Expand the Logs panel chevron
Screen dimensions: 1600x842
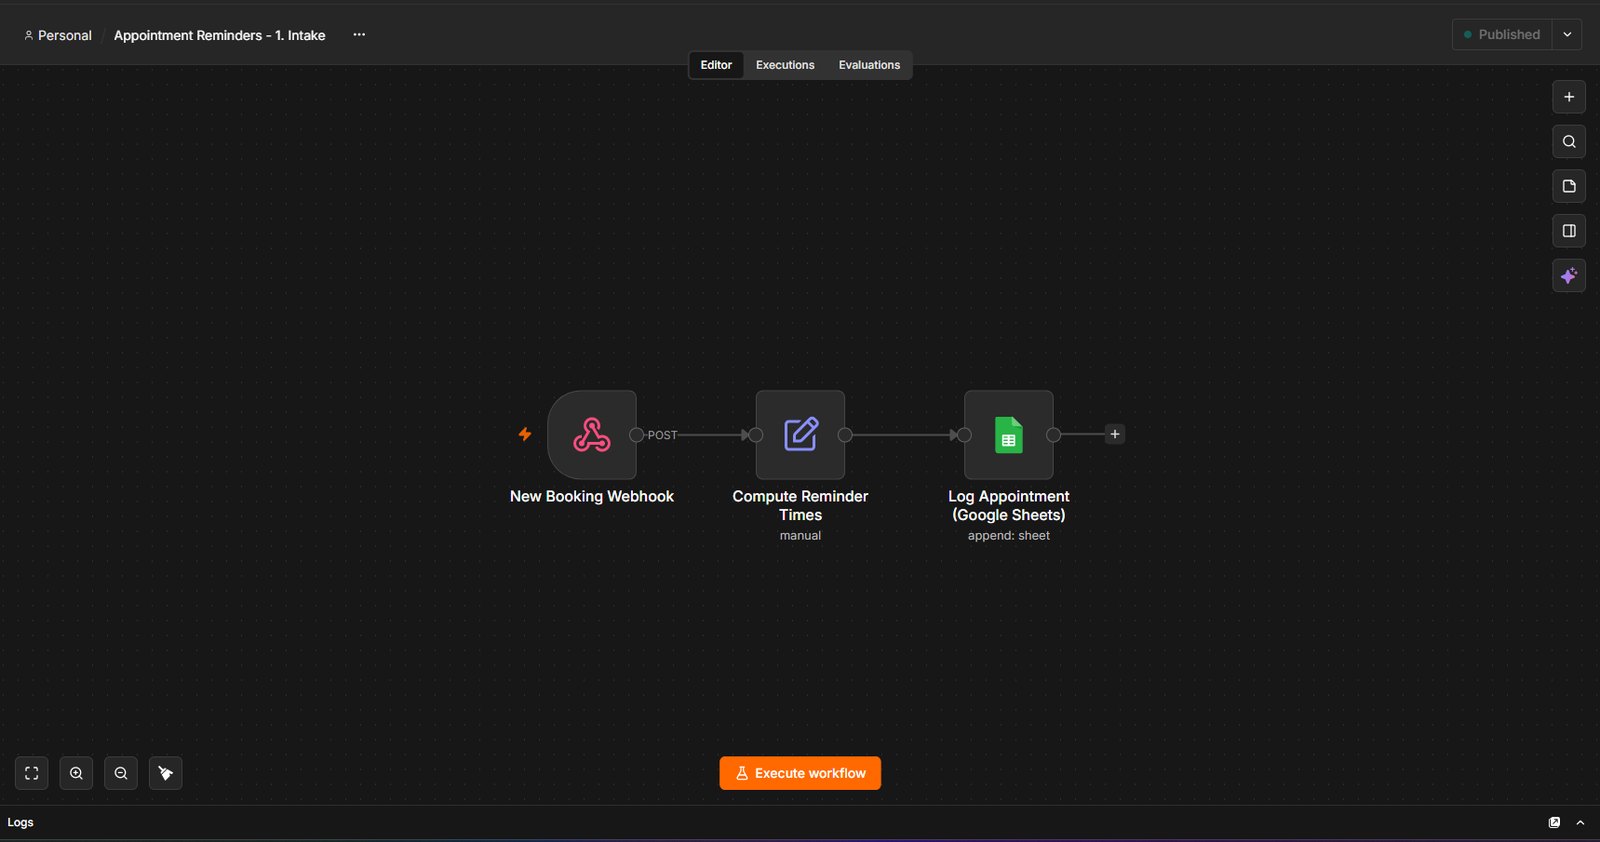pyautogui.click(x=1580, y=822)
